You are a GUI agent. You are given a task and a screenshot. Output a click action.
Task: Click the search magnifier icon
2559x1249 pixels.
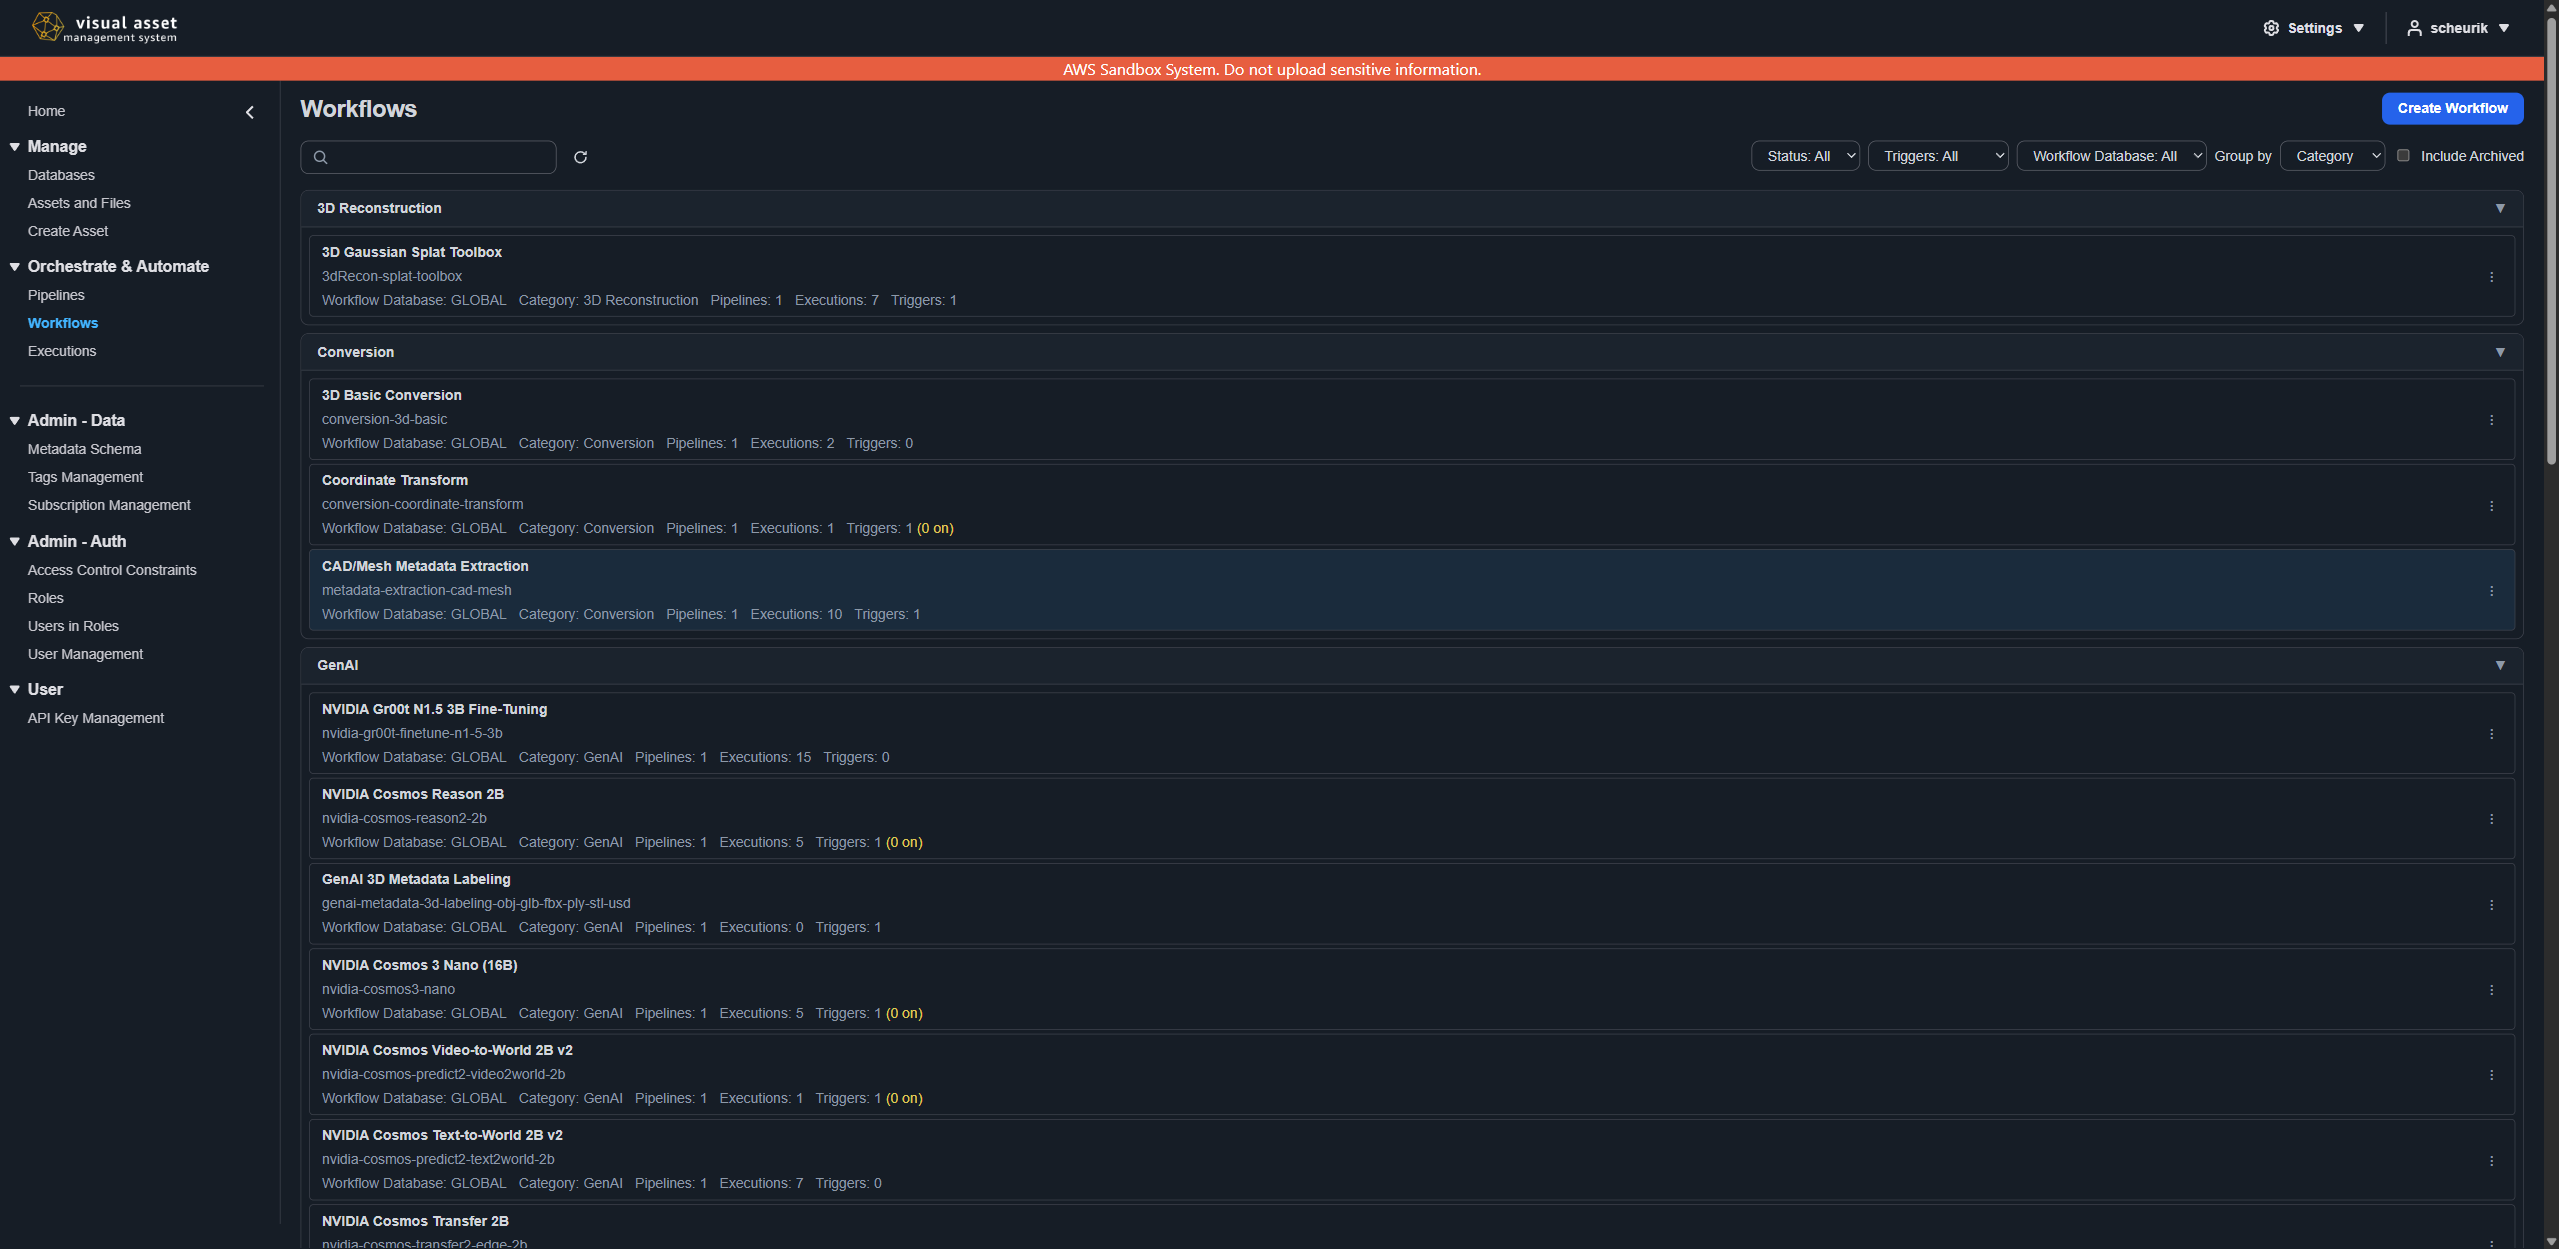(x=320, y=157)
